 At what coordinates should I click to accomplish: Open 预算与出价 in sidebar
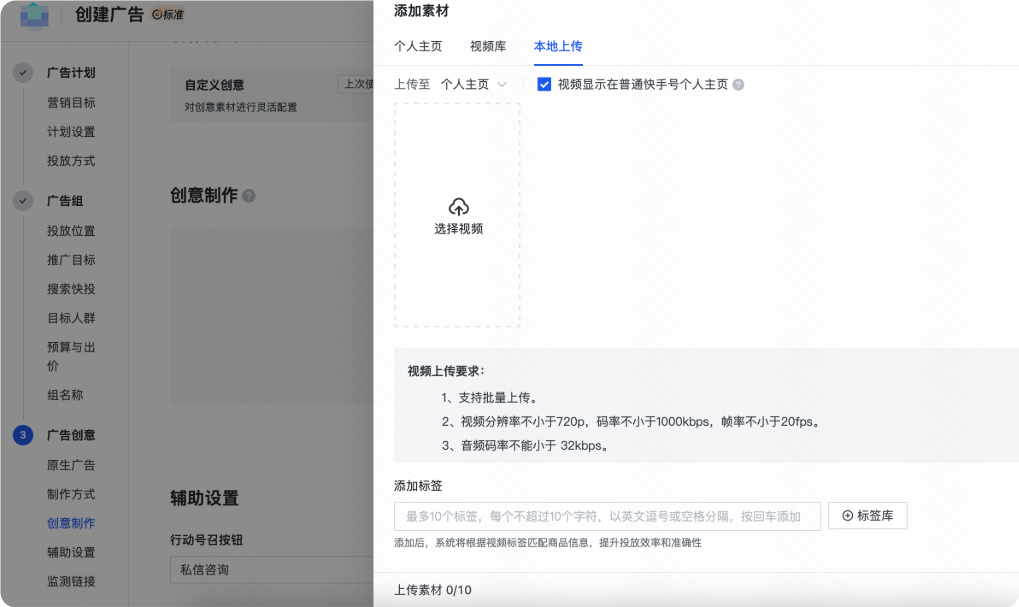(x=71, y=356)
